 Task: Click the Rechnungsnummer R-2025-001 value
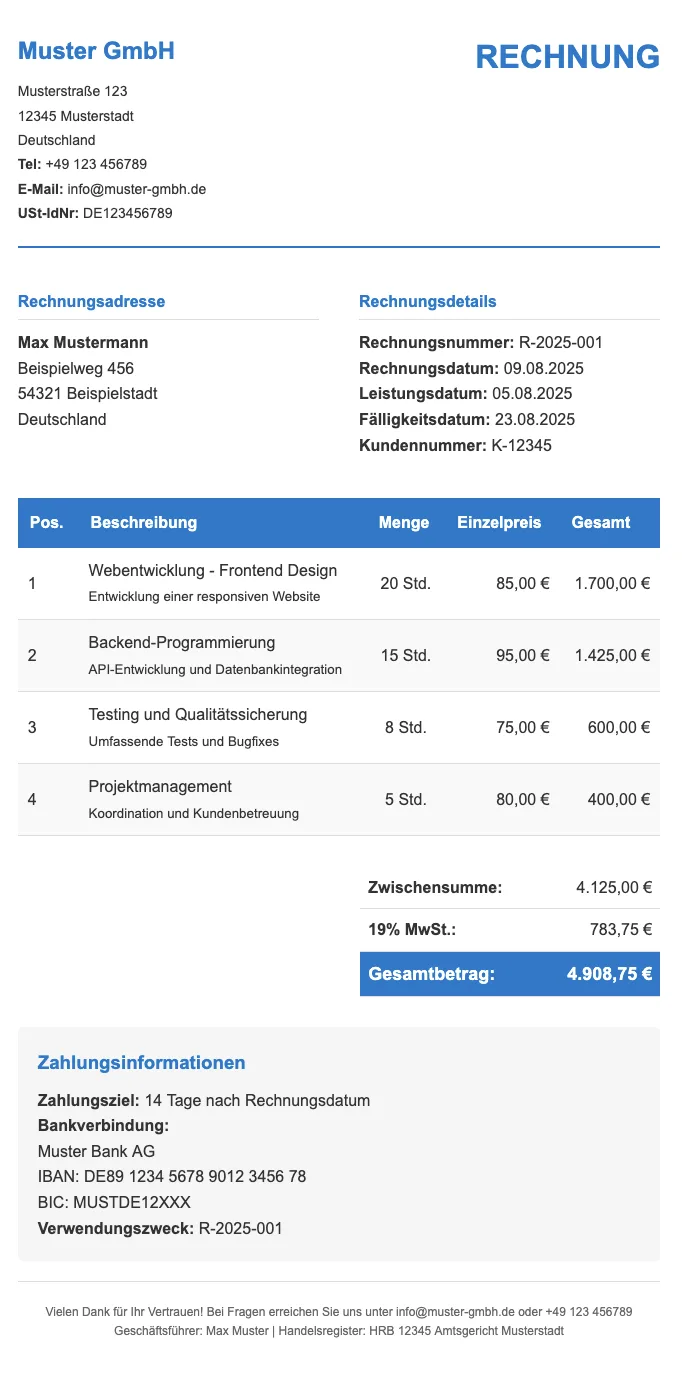tap(561, 343)
